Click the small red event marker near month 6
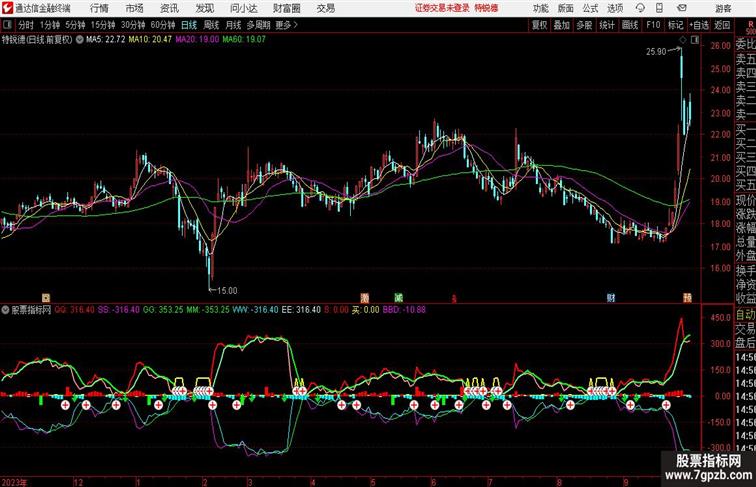 click(454, 299)
